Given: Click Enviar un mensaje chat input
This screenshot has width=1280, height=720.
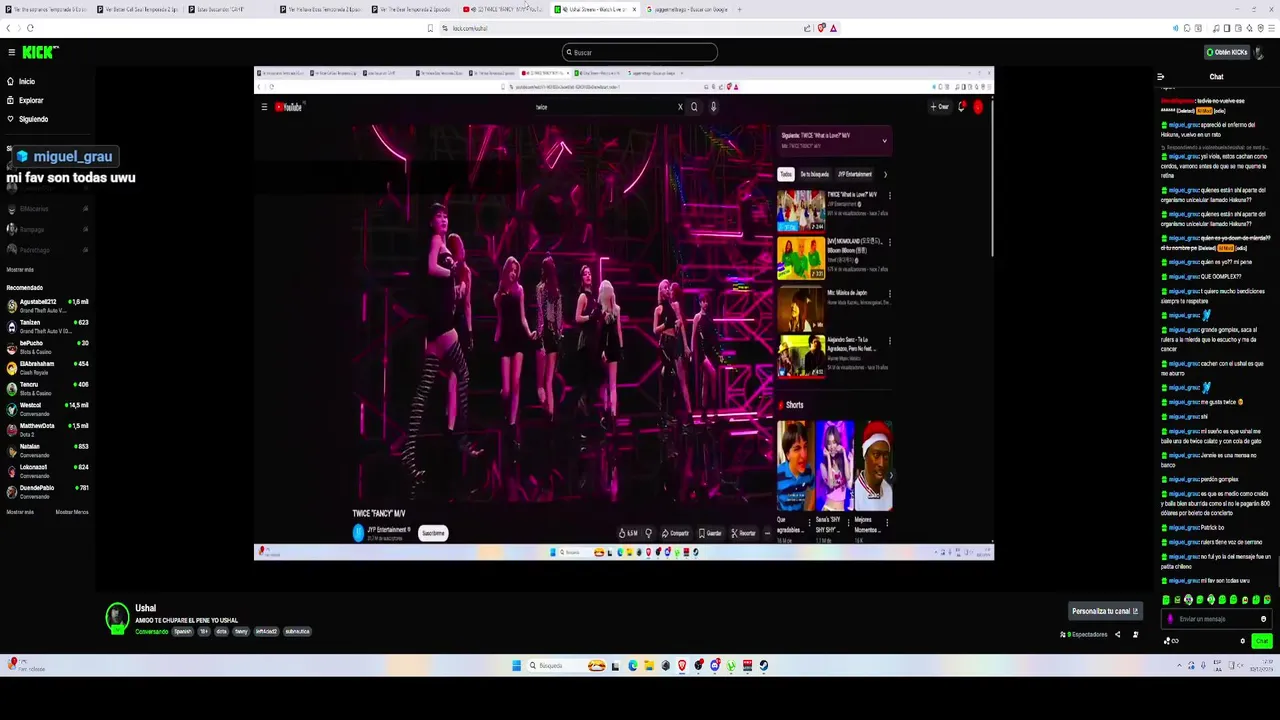Looking at the screenshot, I should (x=1217, y=619).
